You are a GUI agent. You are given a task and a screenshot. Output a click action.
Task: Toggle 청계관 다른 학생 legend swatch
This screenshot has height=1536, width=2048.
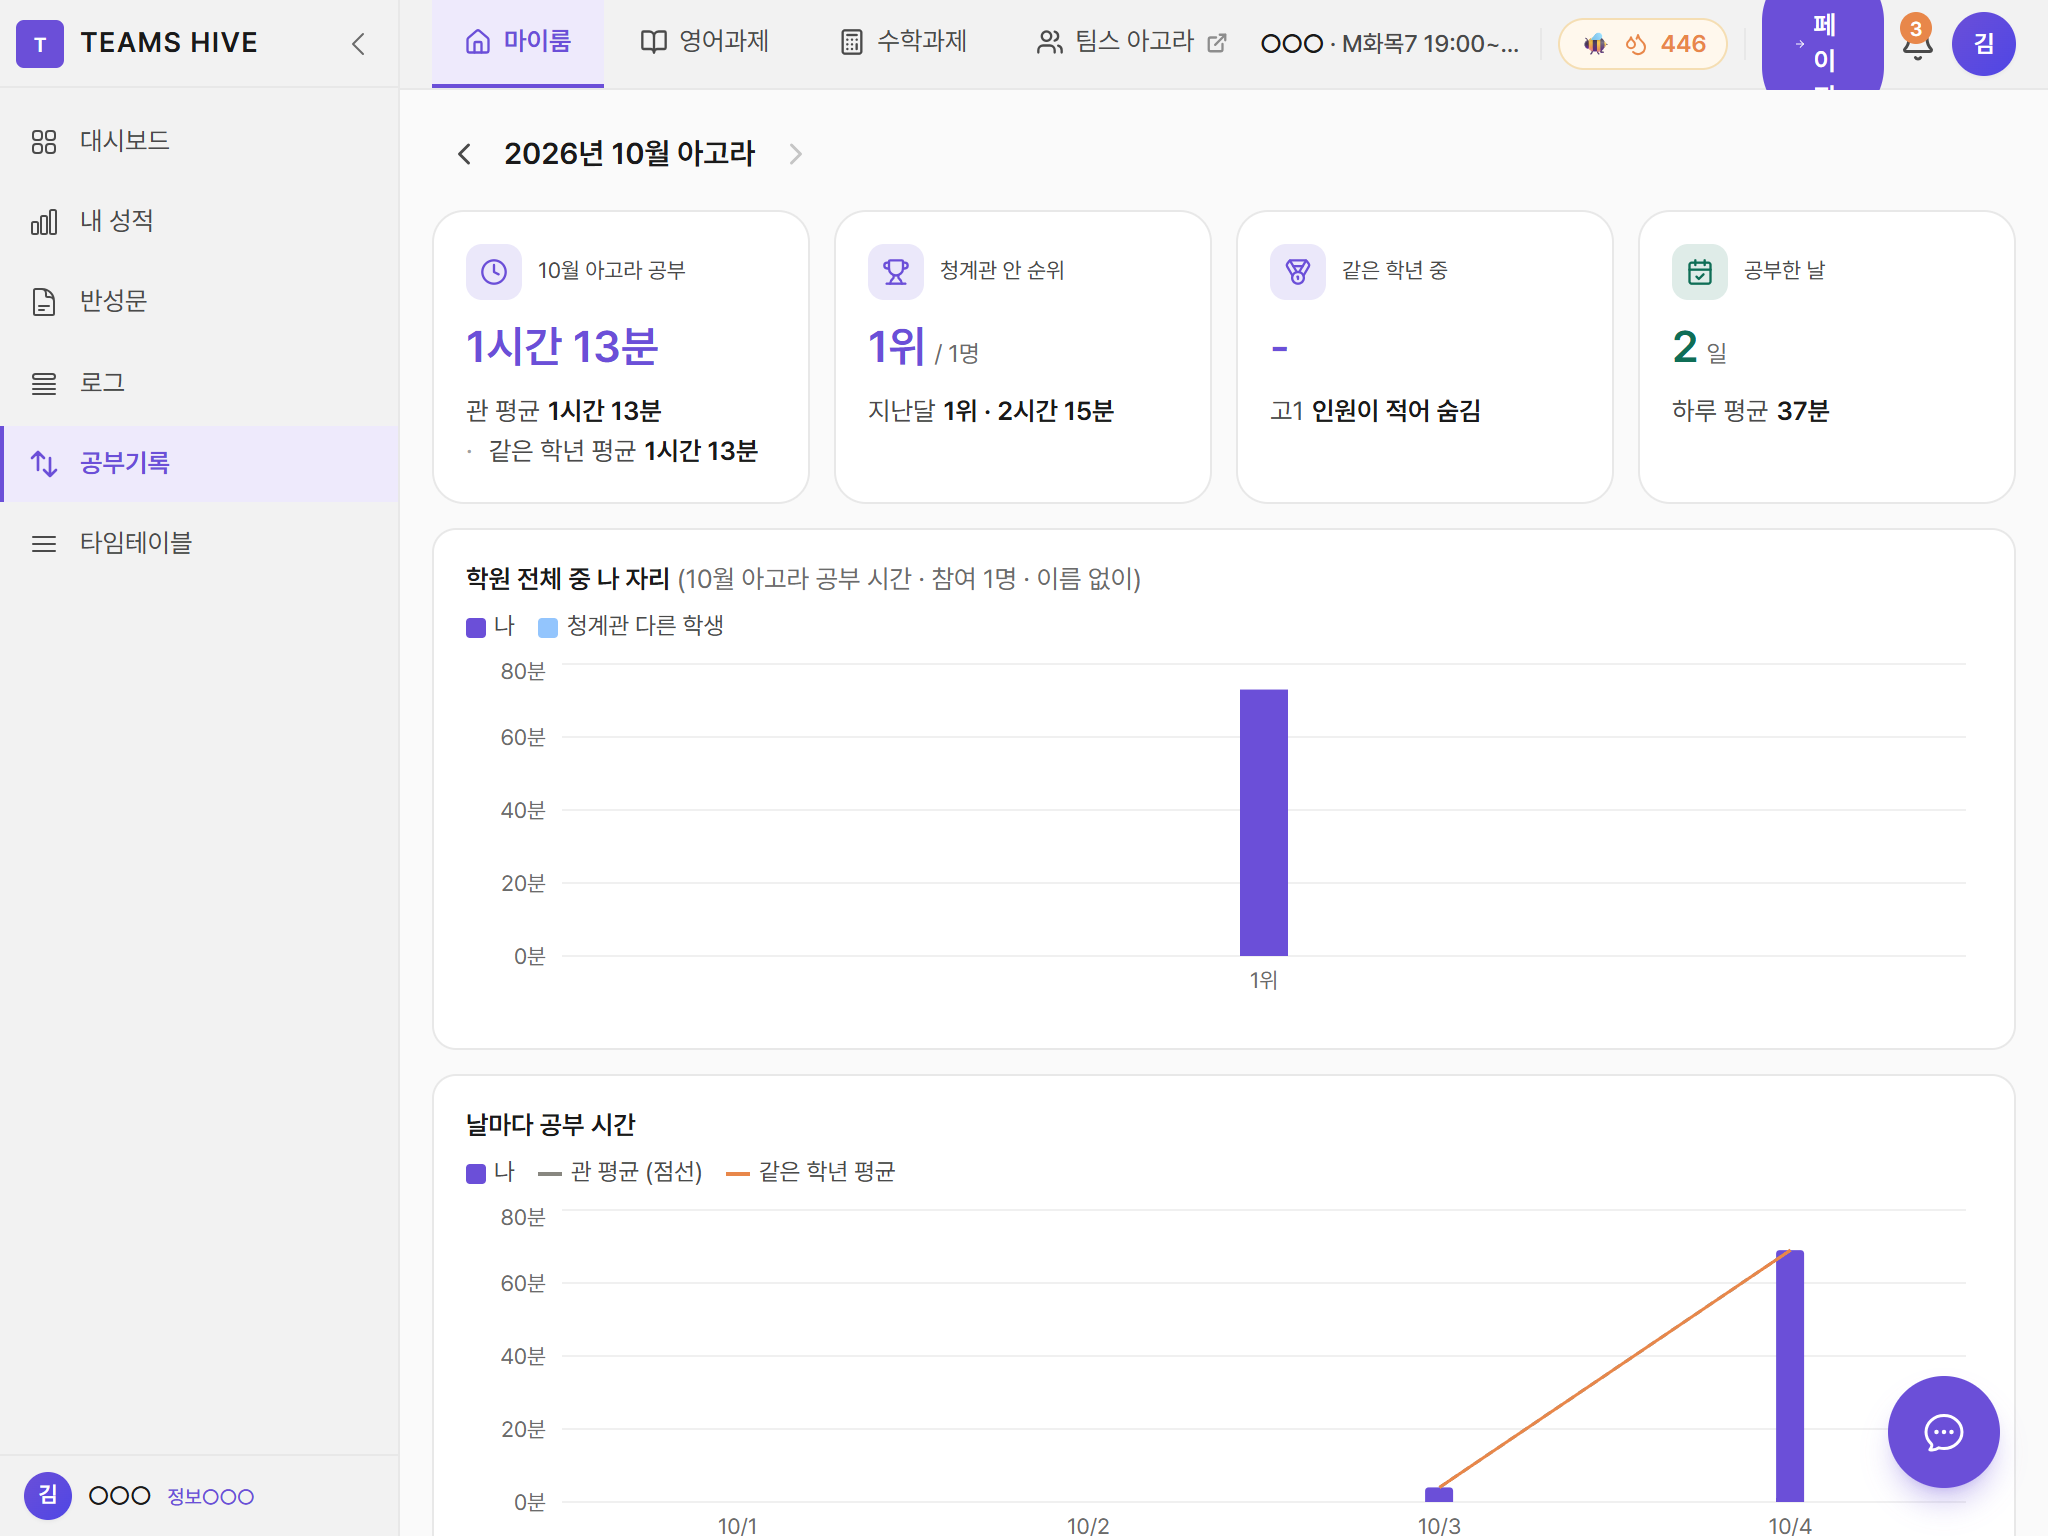coord(548,628)
